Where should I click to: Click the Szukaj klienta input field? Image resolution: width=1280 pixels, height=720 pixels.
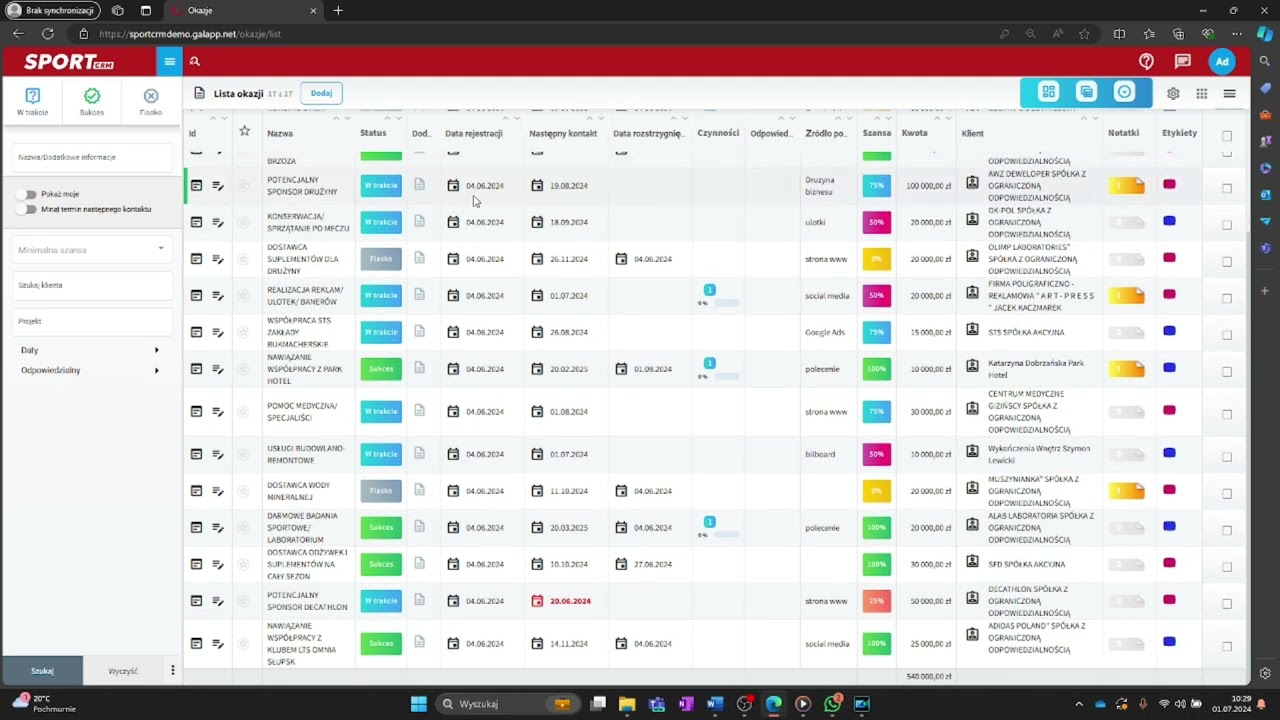(x=92, y=285)
